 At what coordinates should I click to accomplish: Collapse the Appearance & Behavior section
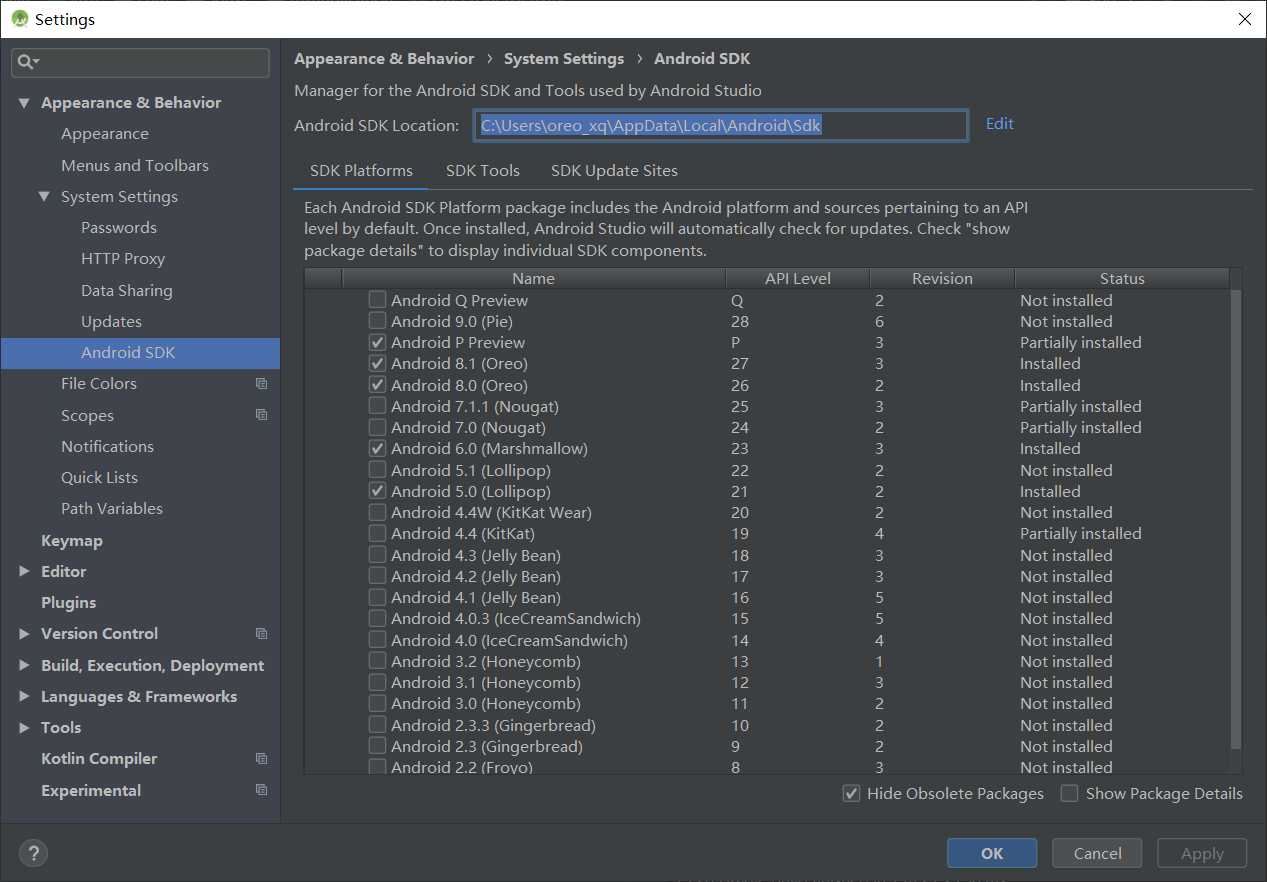click(24, 103)
